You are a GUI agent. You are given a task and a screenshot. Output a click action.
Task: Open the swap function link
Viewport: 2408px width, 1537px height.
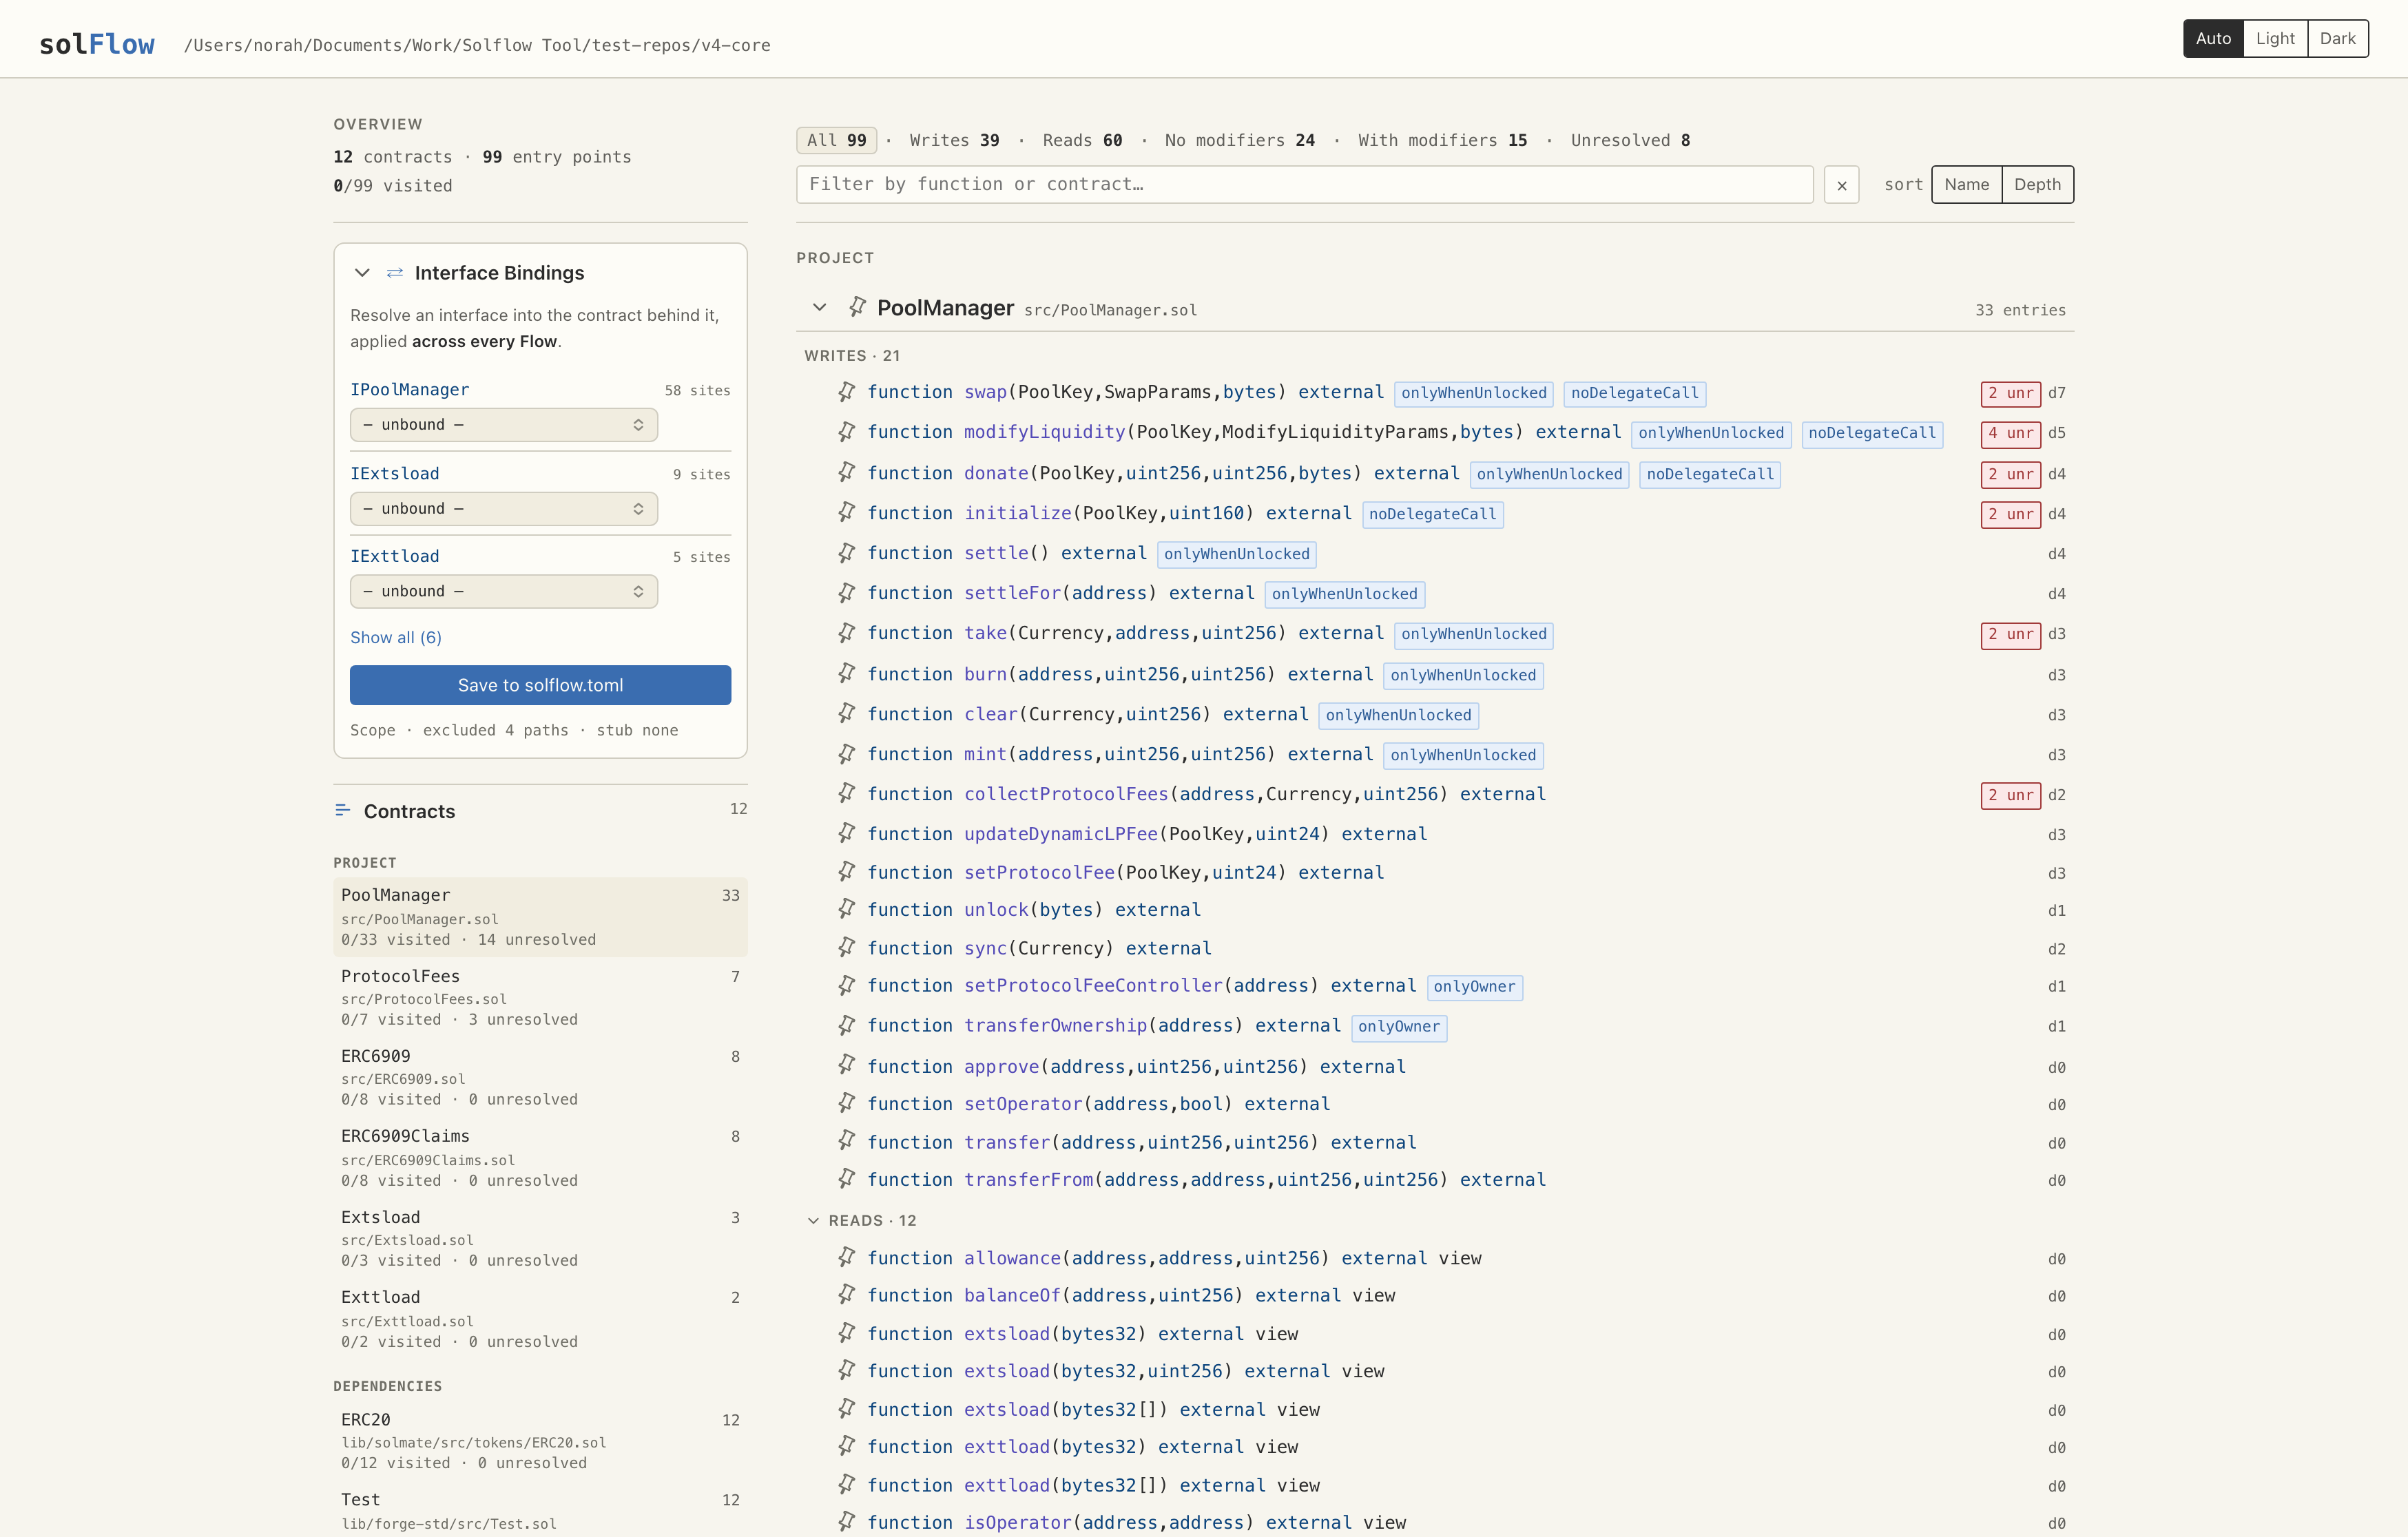(x=985, y=392)
